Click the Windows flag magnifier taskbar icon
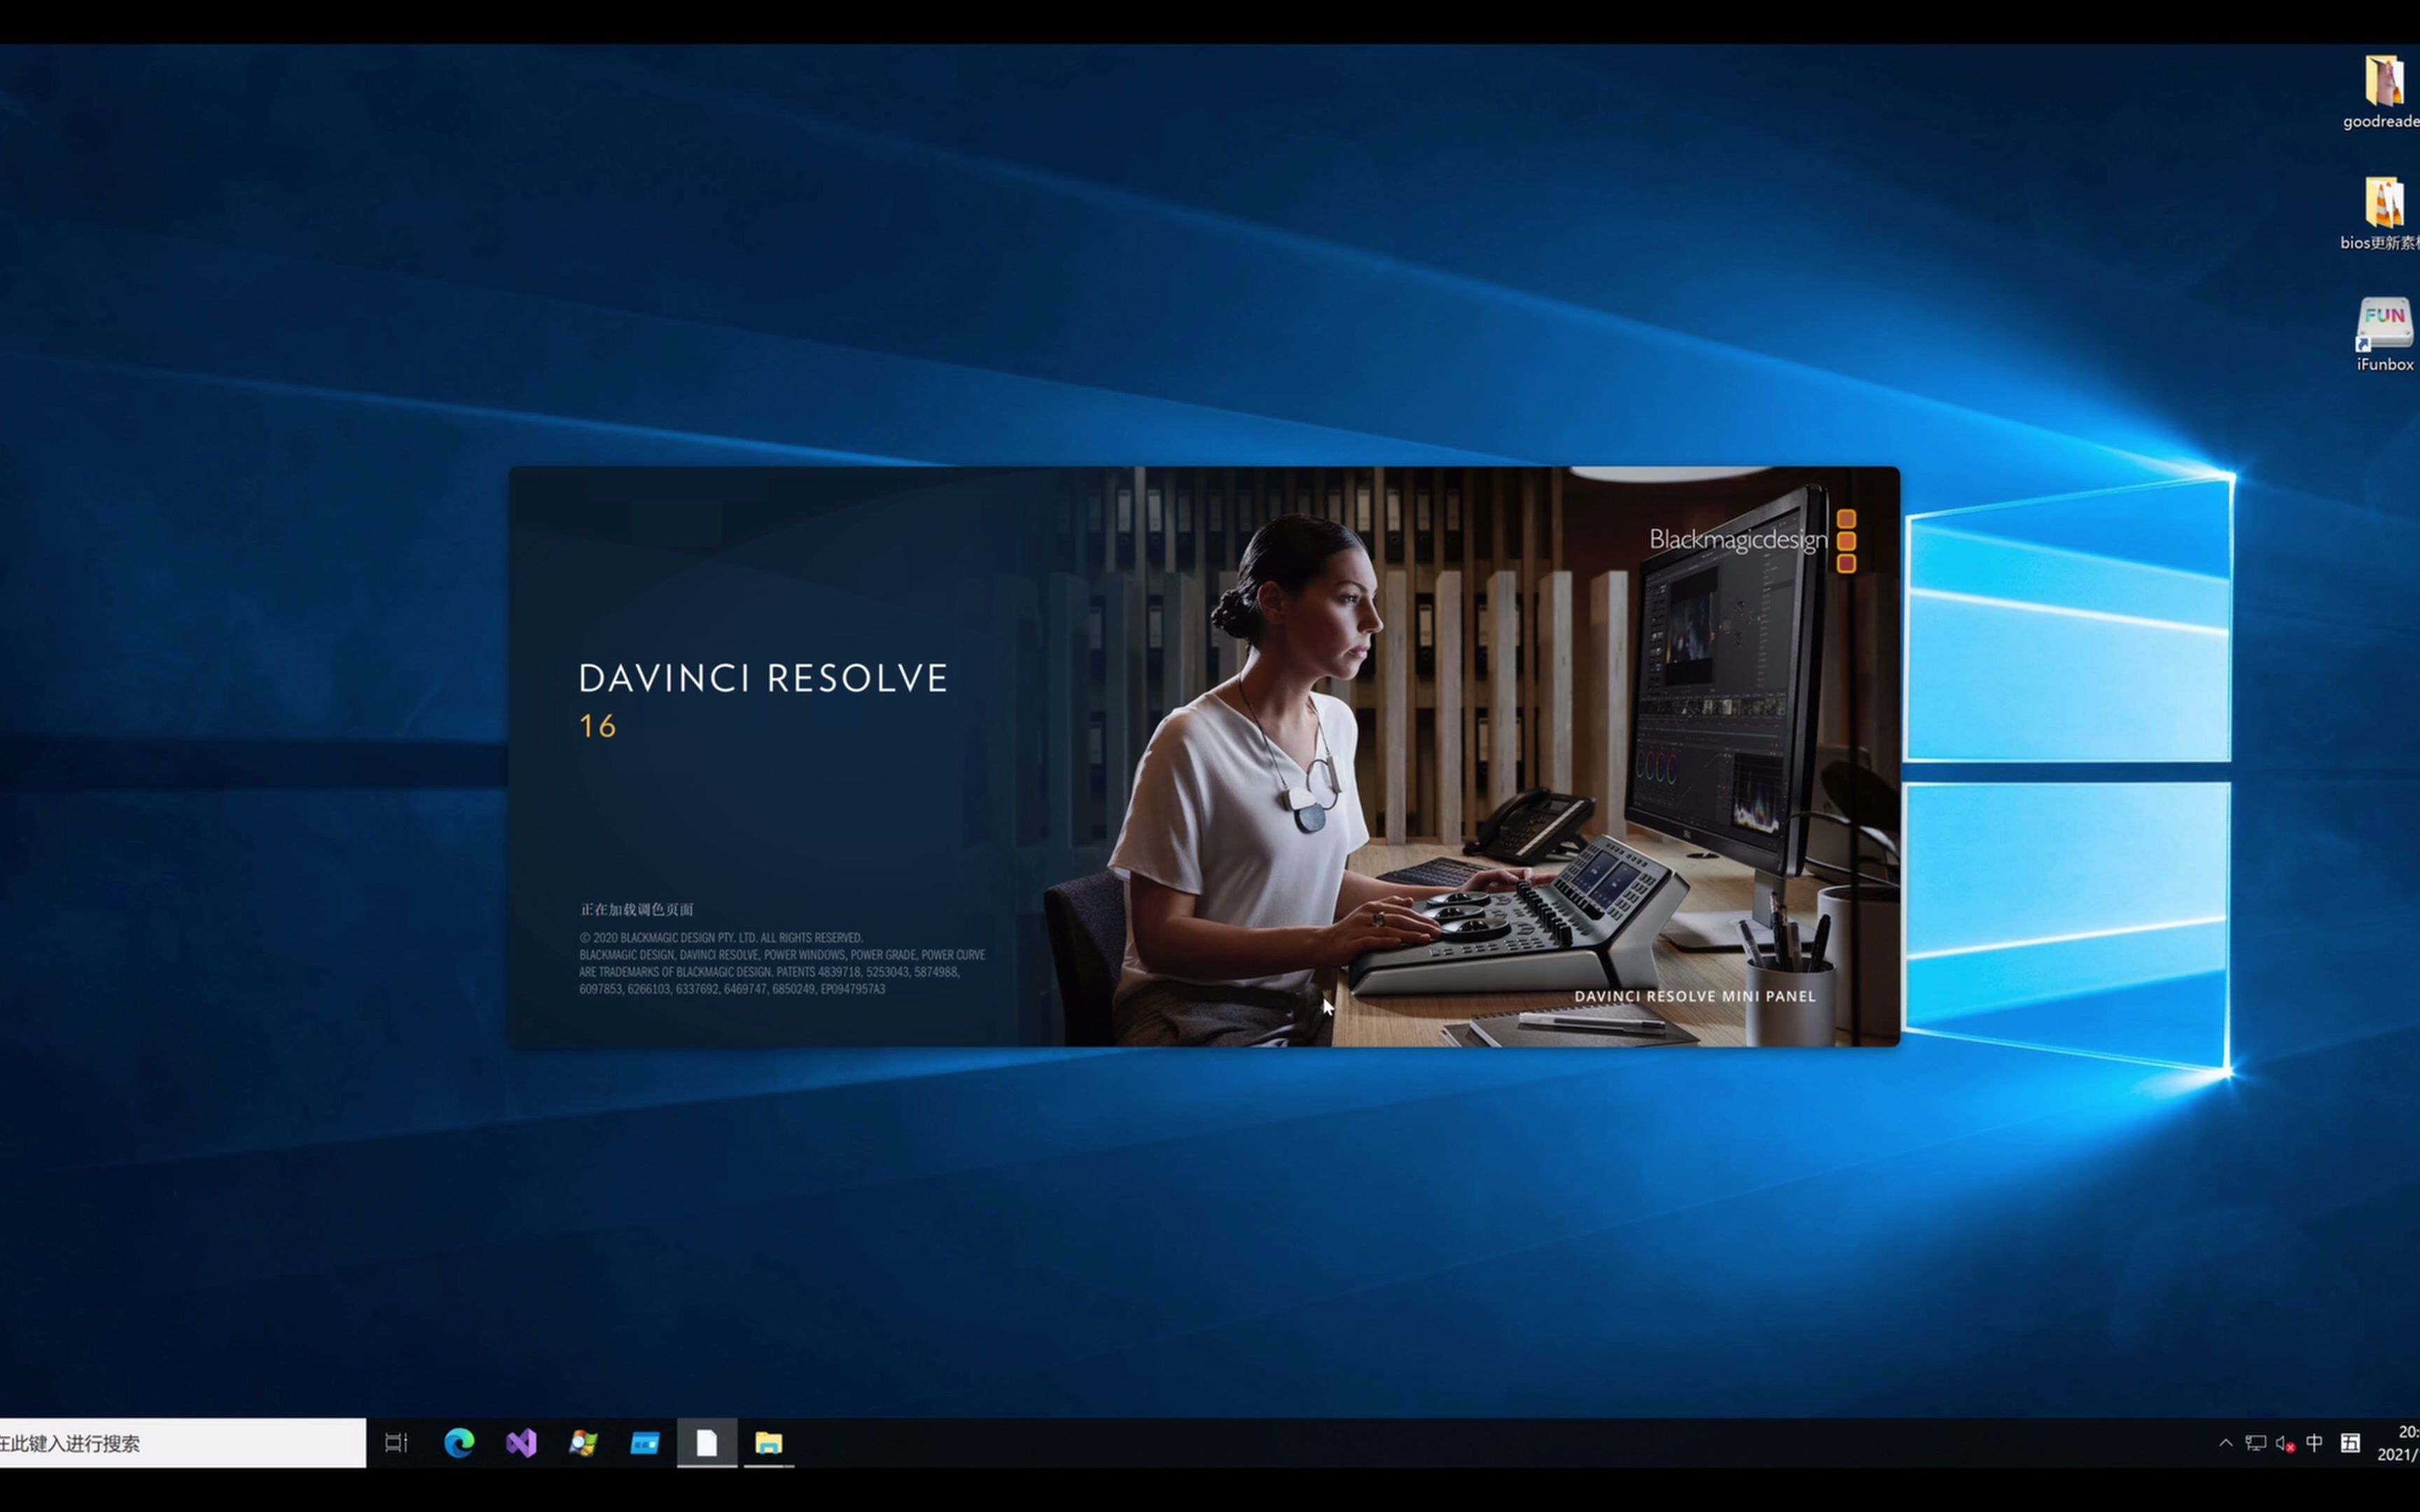Viewport: 2420px width, 1512px height. (583, 1442)
